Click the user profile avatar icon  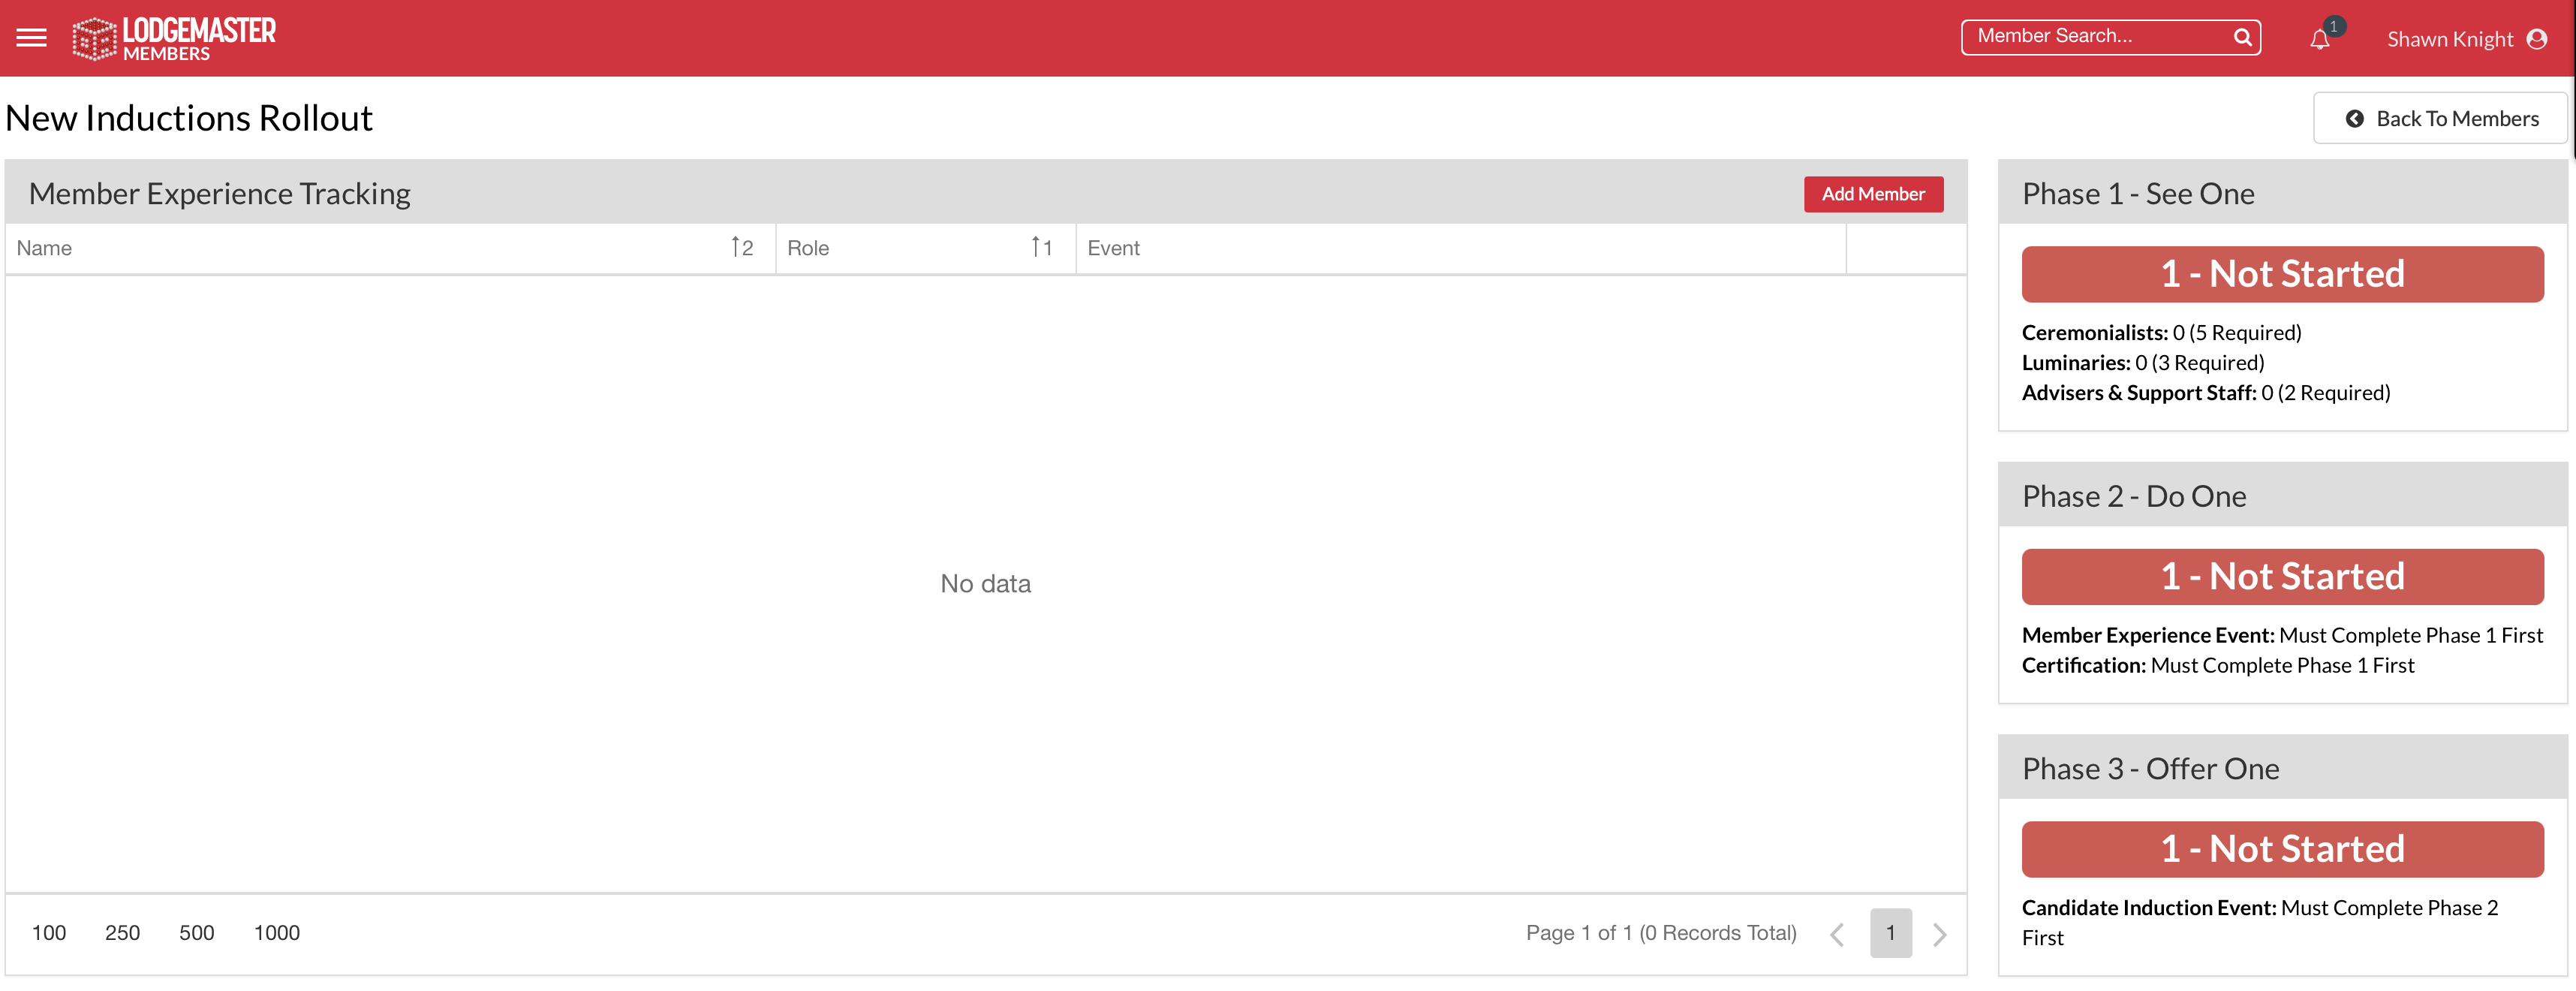2537,39
